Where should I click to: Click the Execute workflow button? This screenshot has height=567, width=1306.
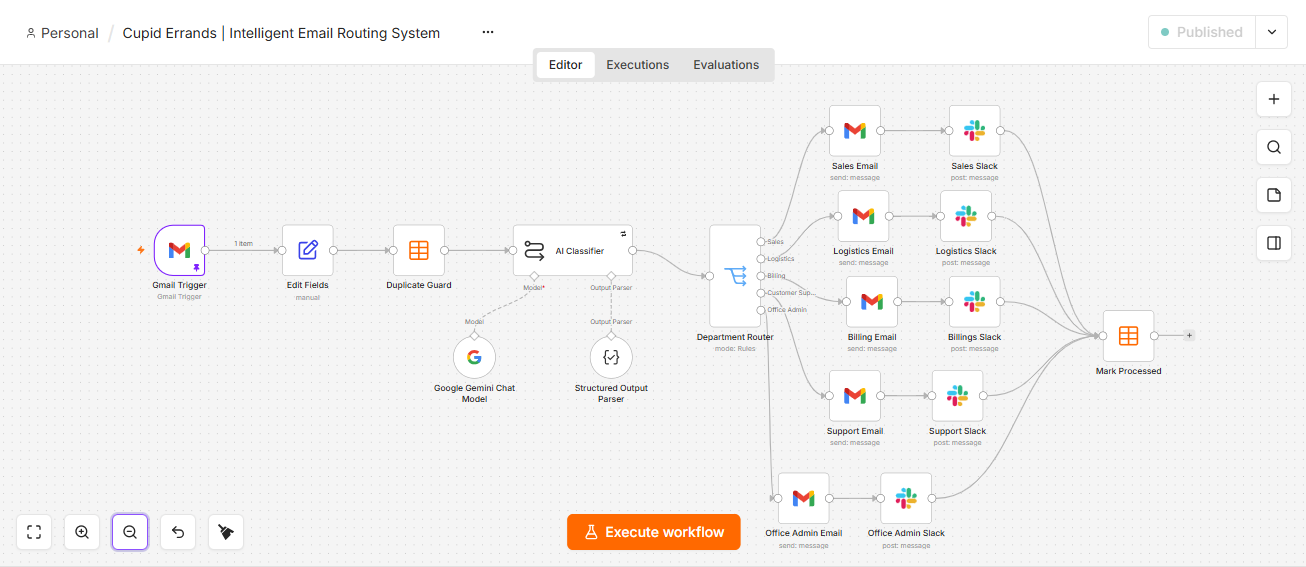pos(654,532)
